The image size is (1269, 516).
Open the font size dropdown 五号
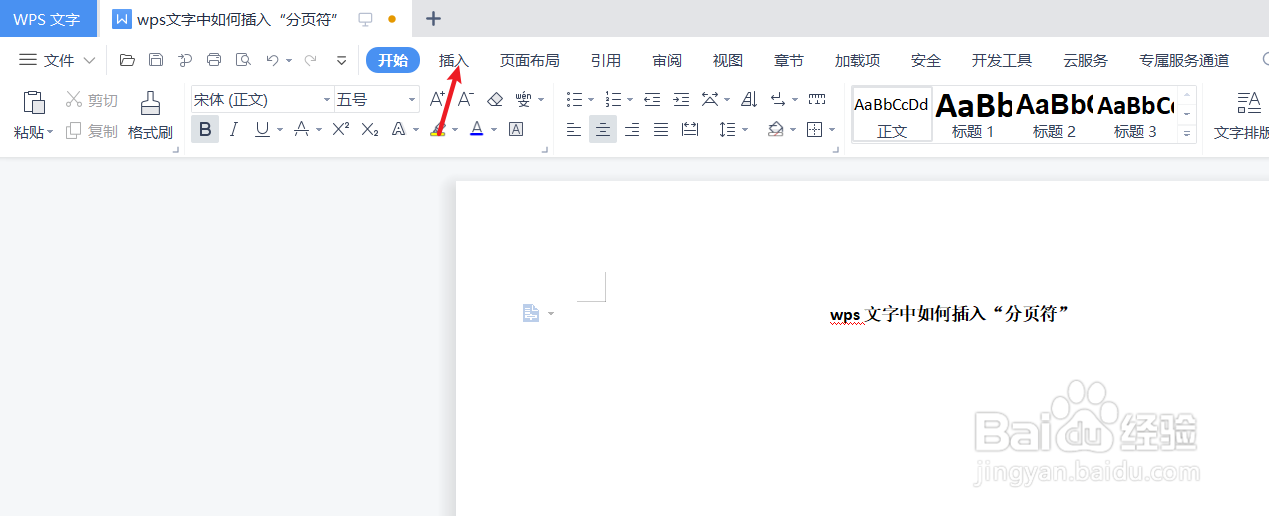tap(412, 99)
